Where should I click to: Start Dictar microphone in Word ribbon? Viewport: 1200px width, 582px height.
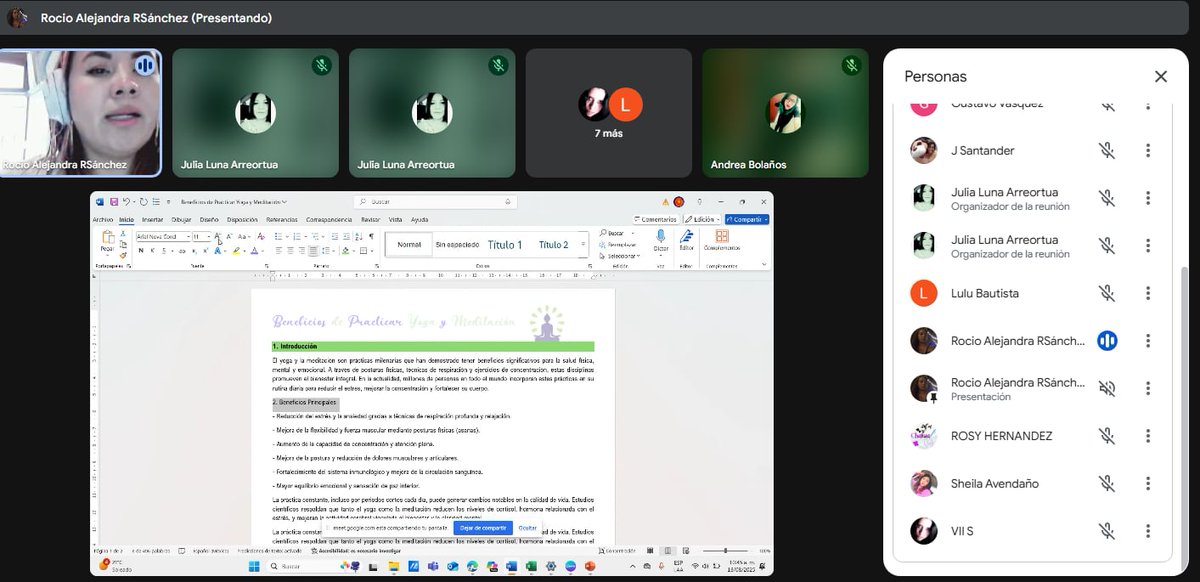661,238
